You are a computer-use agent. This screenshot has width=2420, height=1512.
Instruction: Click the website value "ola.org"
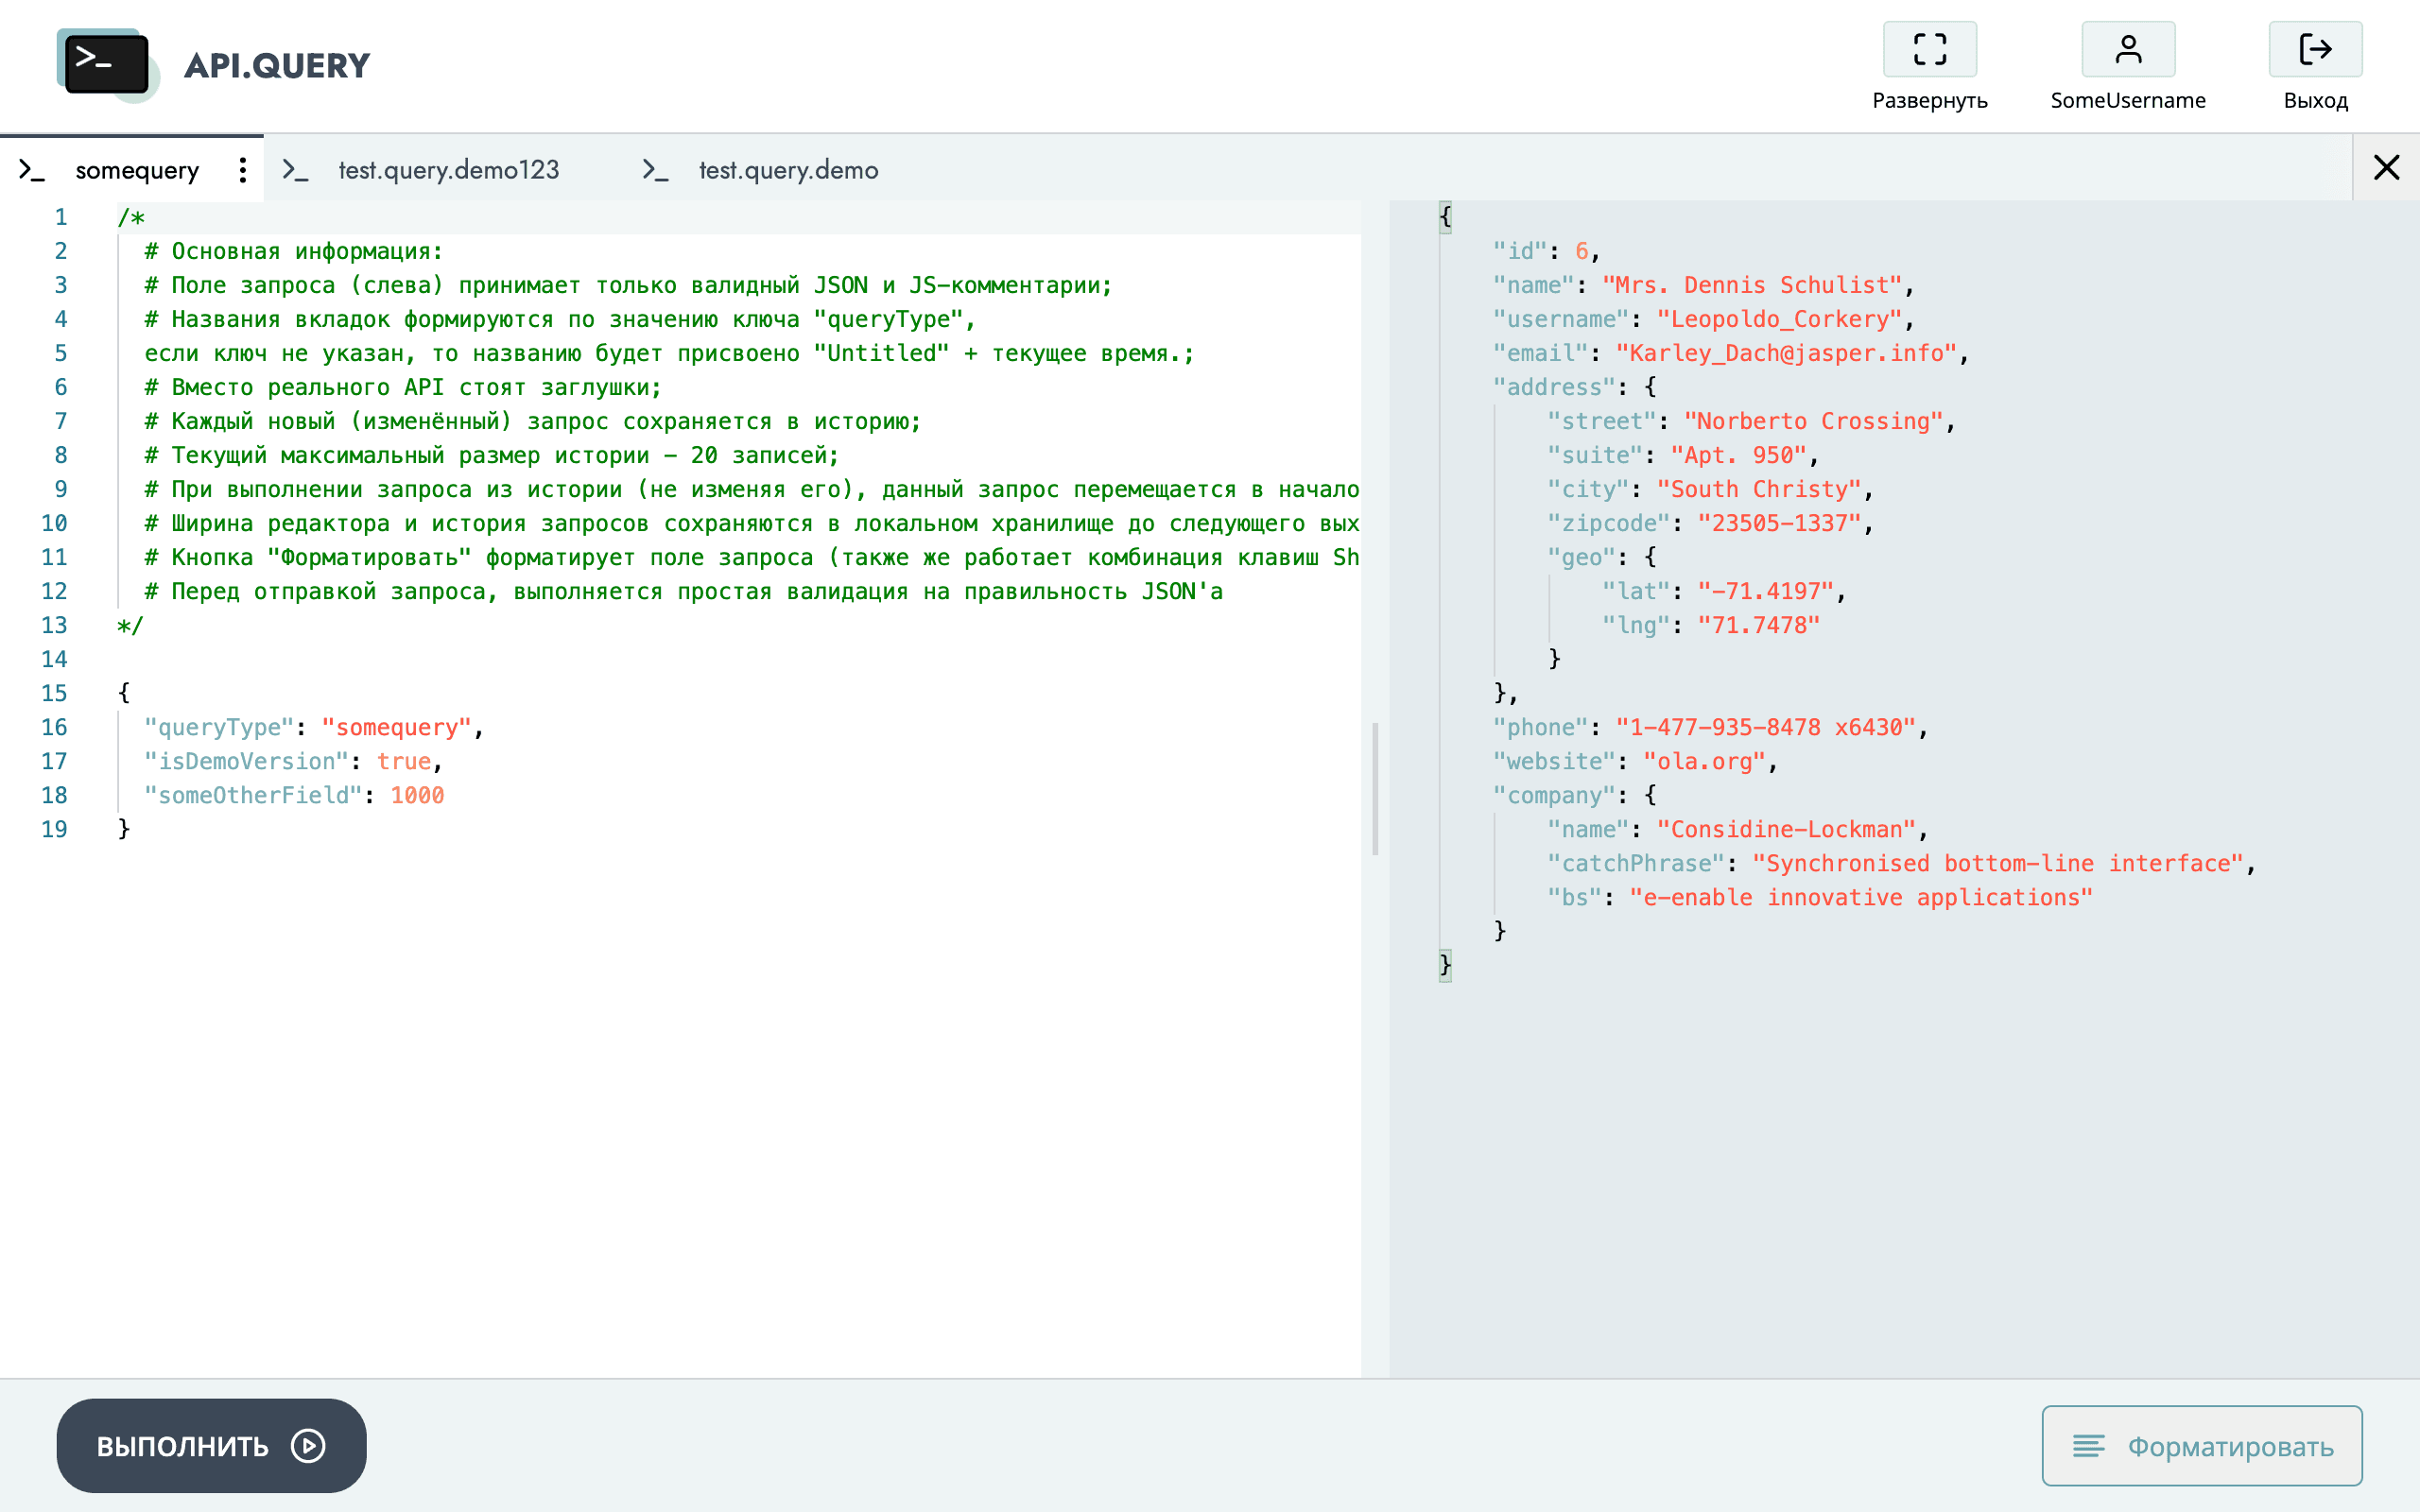pos(1703,761)
